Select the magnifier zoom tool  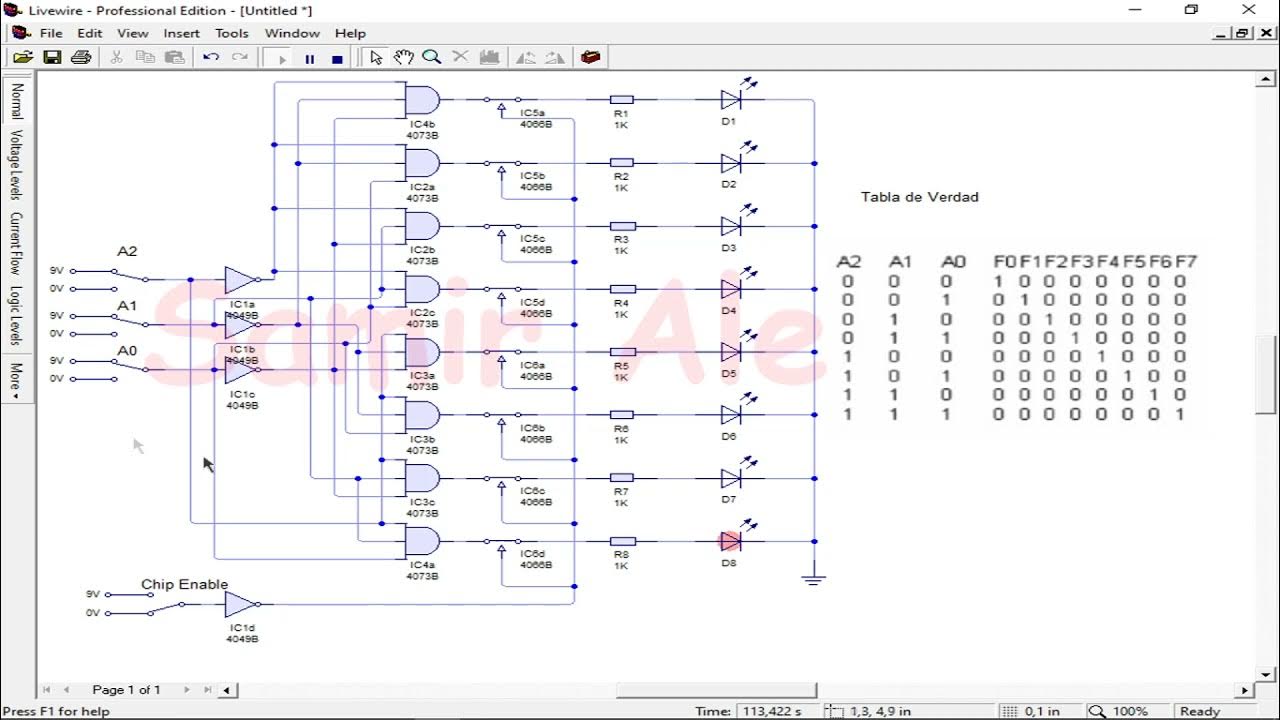click(432, 58)
